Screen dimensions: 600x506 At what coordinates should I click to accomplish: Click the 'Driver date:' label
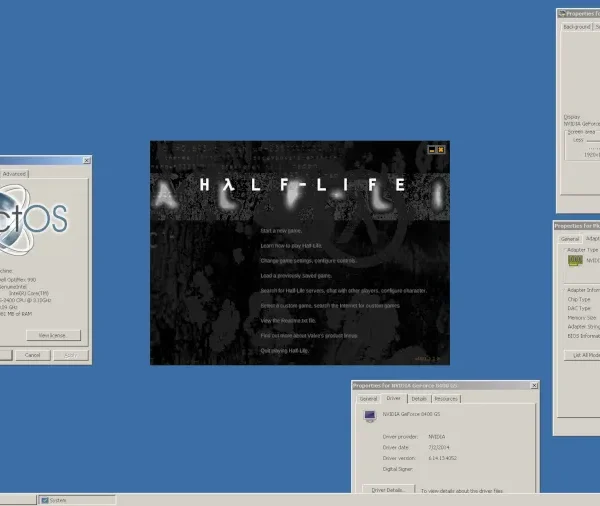(x=396, y=447)
